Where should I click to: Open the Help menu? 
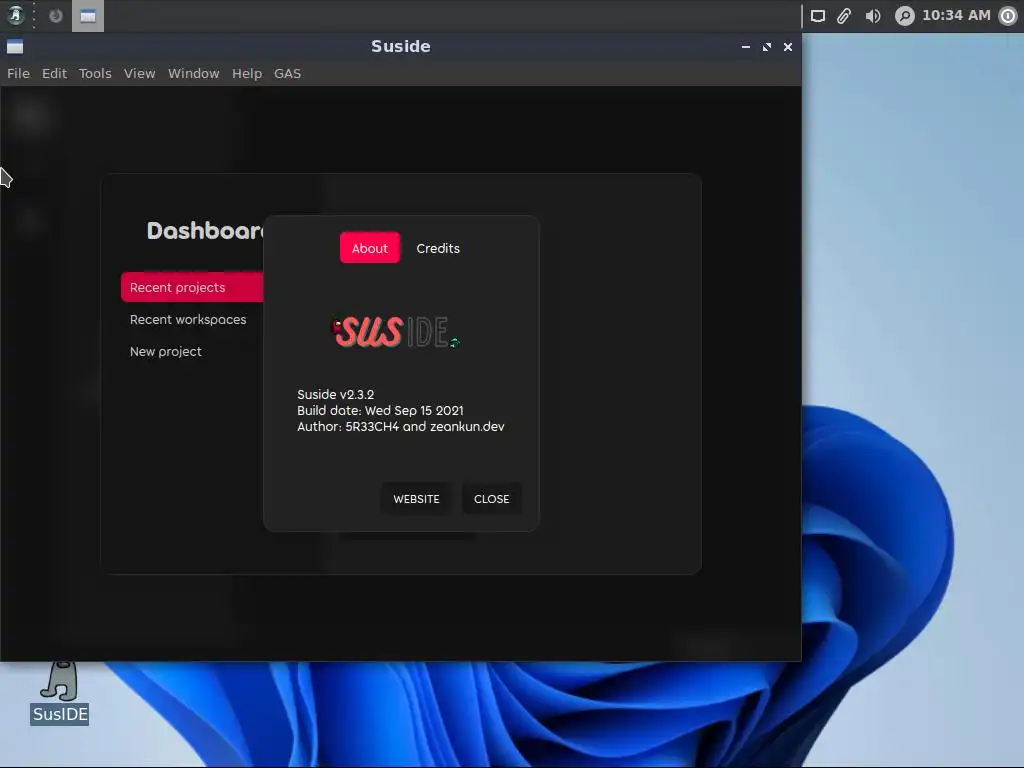[247, 73]
